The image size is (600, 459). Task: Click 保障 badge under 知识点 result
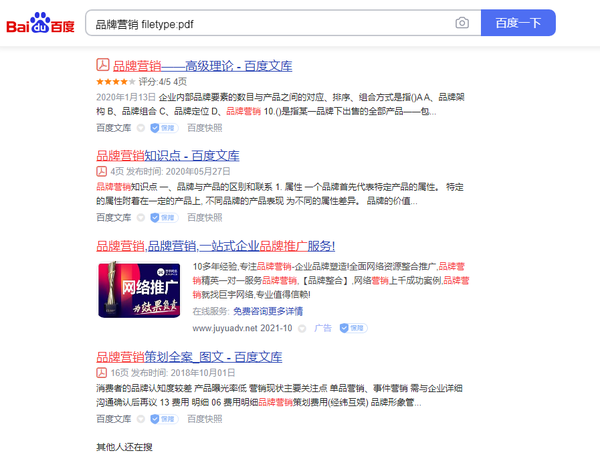coord(164,218)
